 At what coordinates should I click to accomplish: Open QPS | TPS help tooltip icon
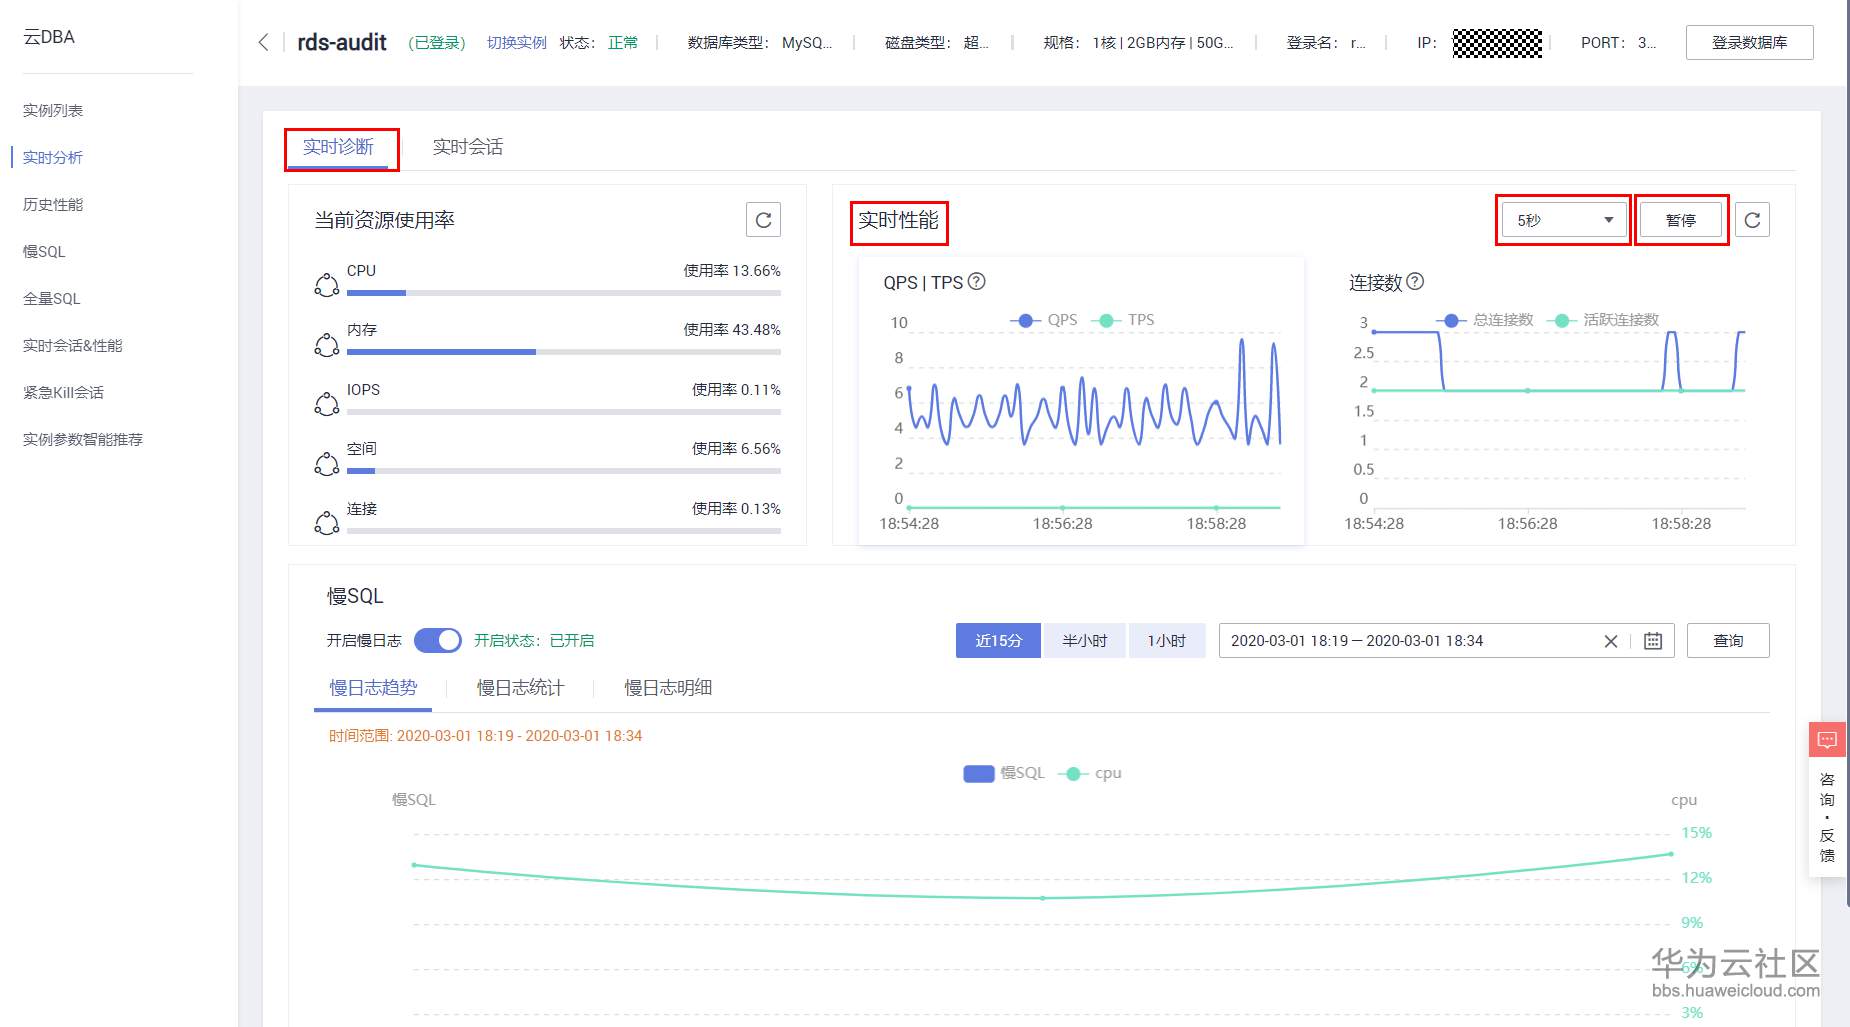tap(977, 282)
